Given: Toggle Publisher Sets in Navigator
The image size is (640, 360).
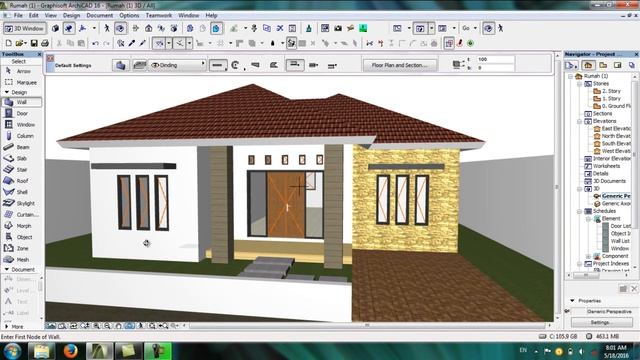Looking at the screenshot, I should (x=632, y=65).
